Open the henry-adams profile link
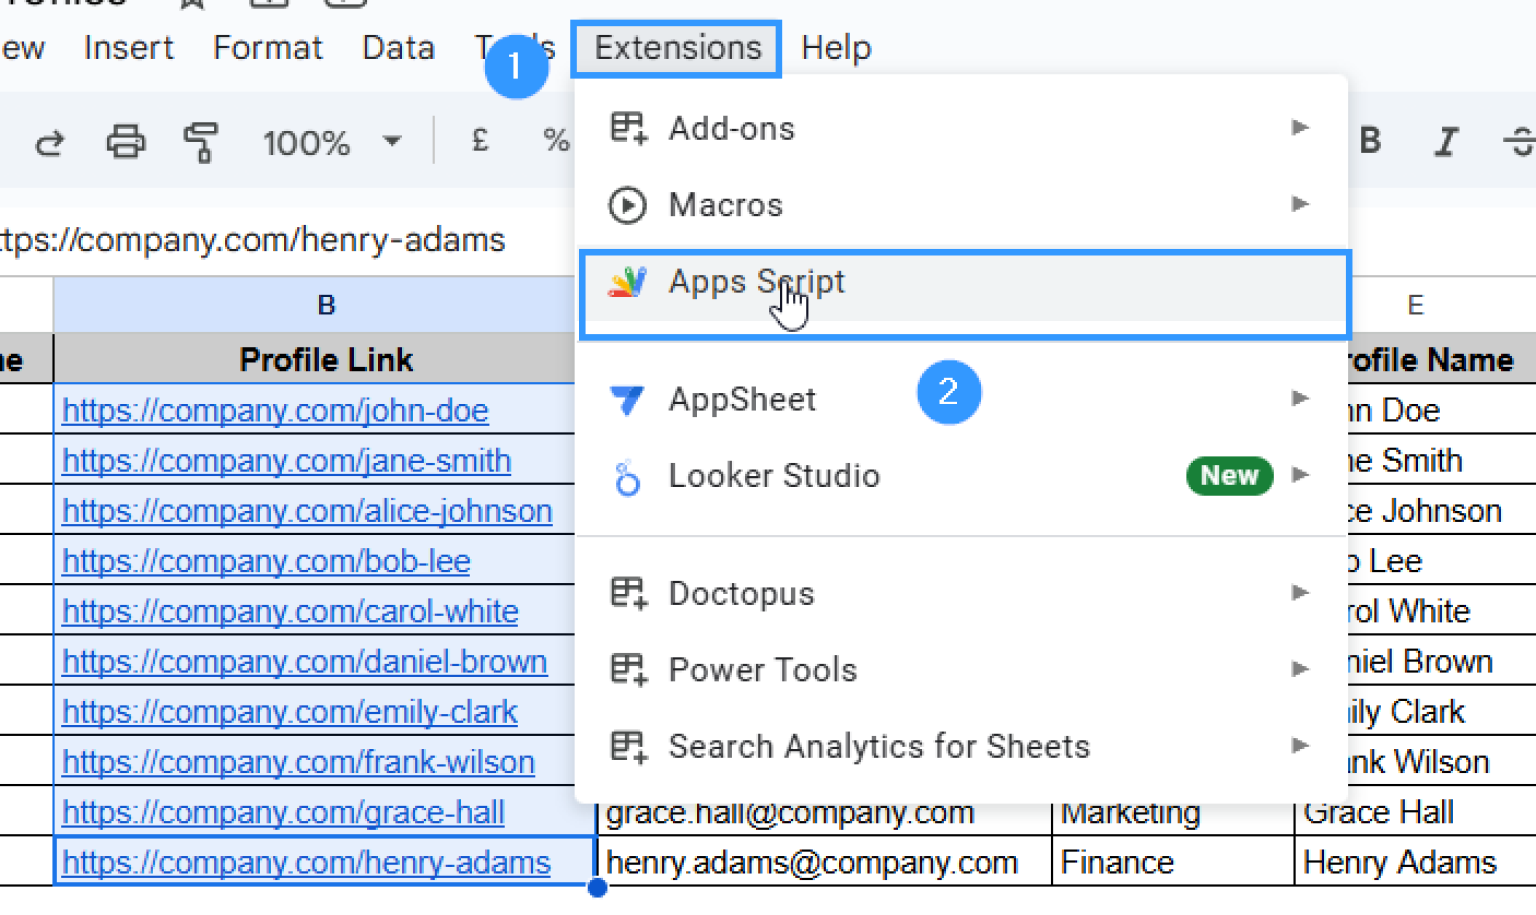This screenshot has height=915, width=1536. [x=305, y=861]
